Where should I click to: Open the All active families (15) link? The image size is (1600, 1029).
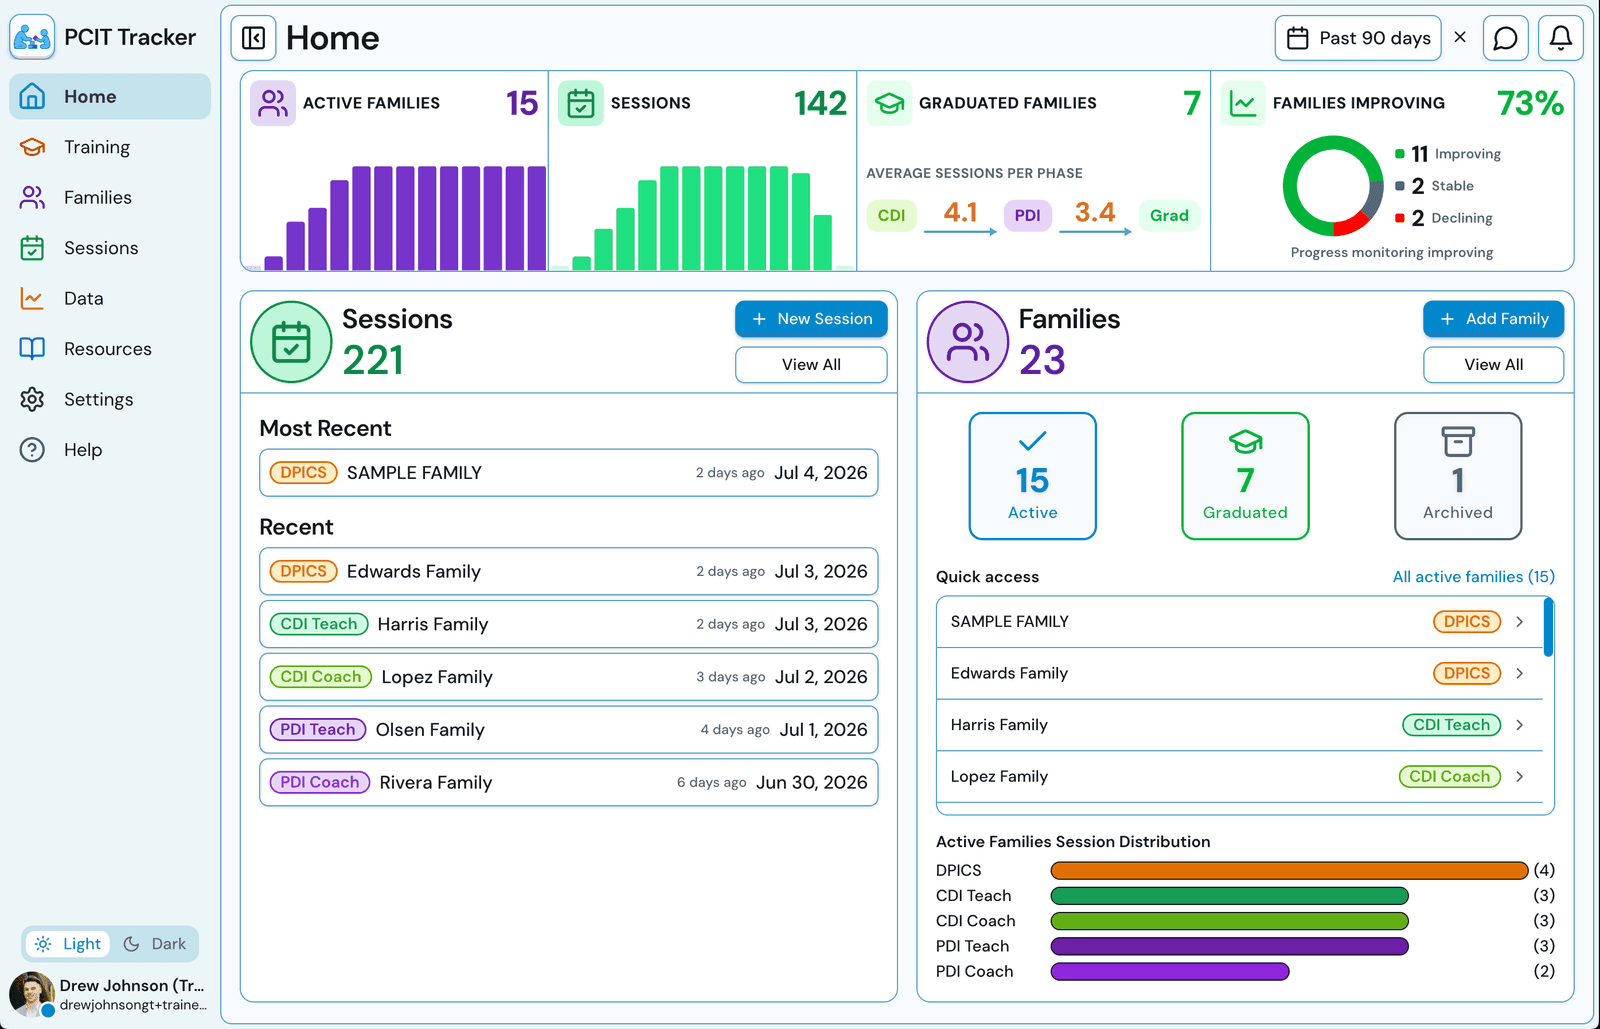[1473, 577]
